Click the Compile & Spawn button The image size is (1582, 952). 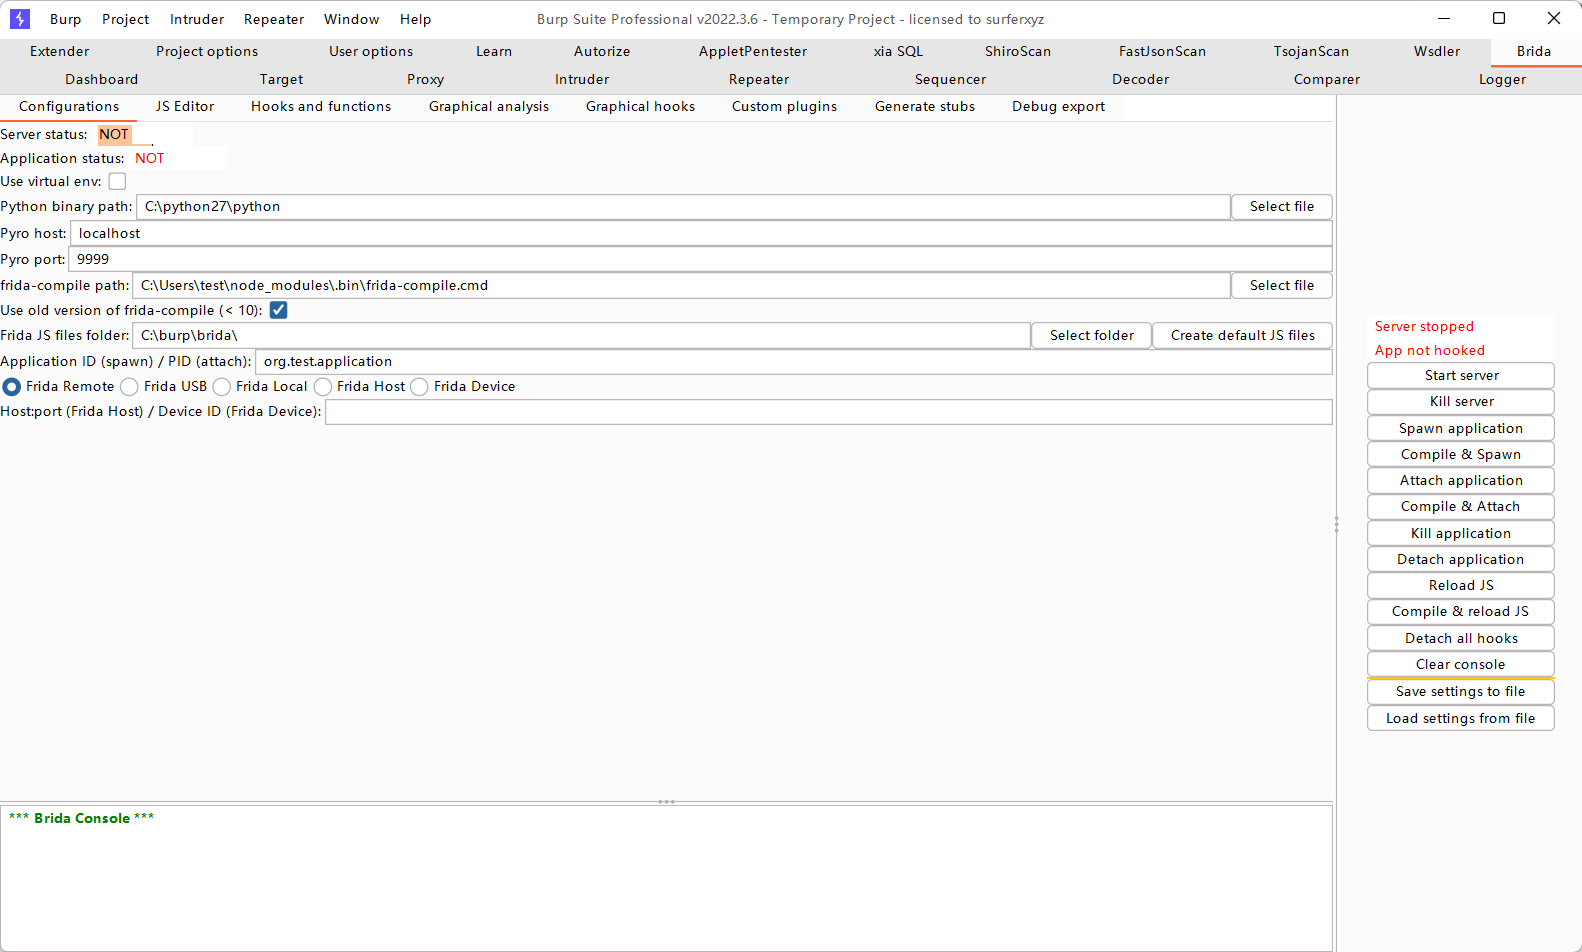(1461, 455)
